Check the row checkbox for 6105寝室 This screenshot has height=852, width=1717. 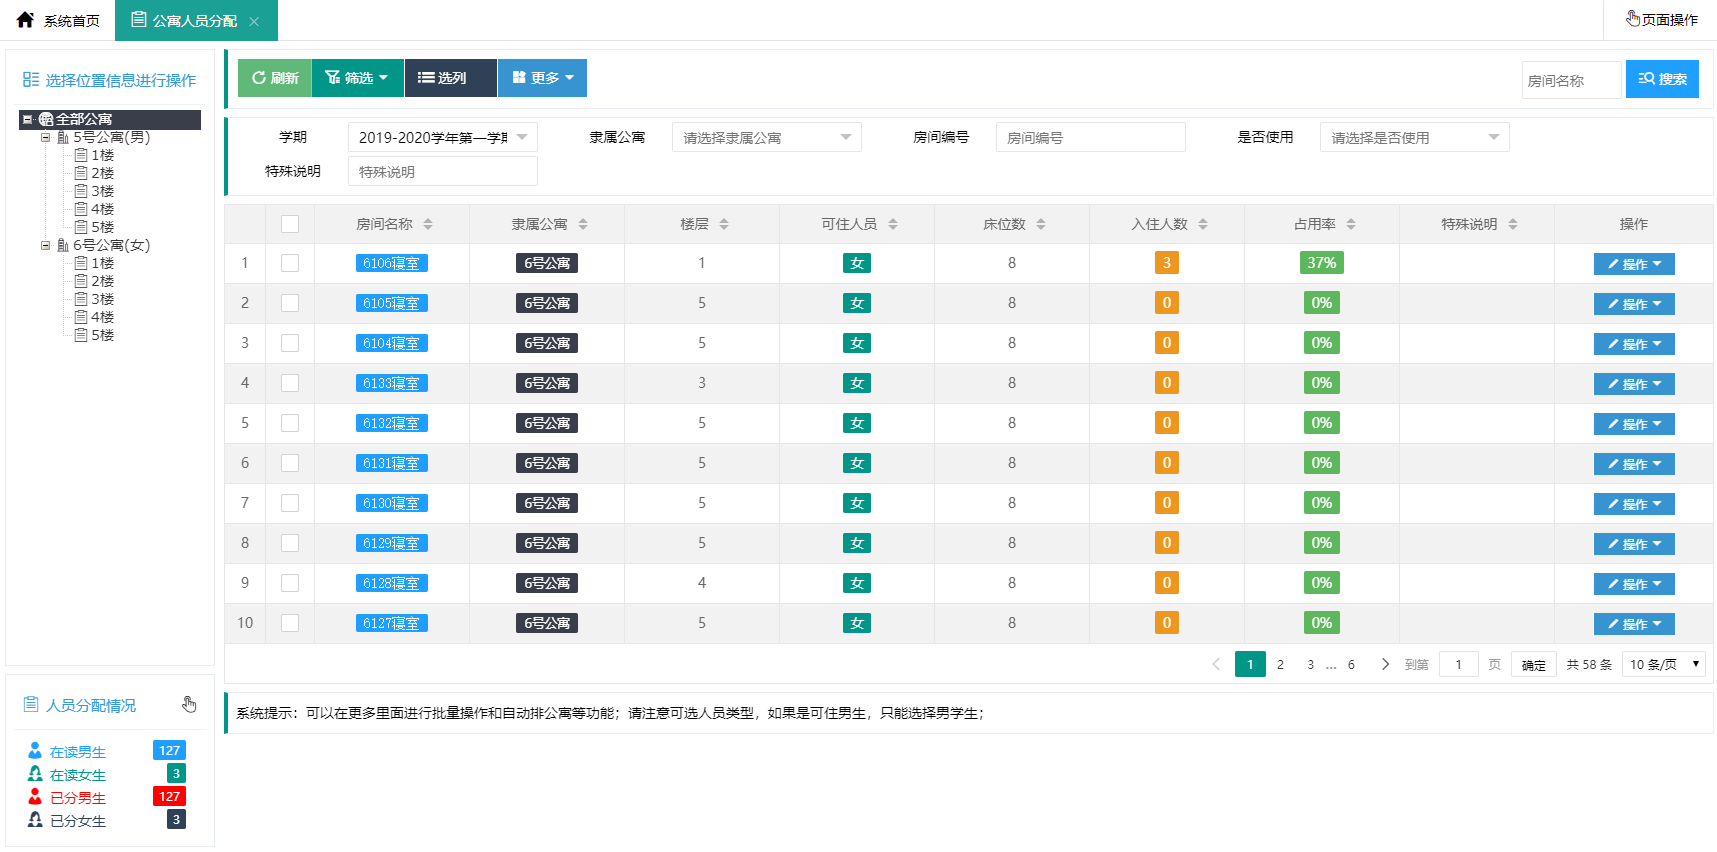coord(290,303)
